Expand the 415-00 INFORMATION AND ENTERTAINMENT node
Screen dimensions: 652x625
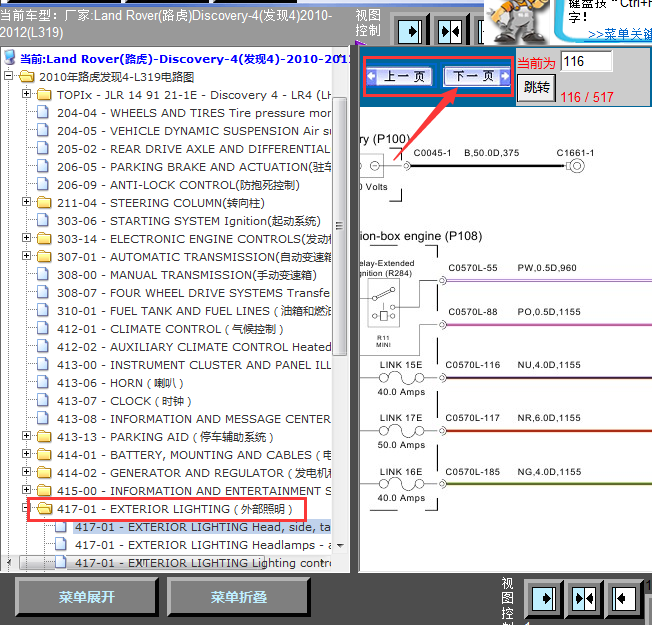[x=27, y=489]
